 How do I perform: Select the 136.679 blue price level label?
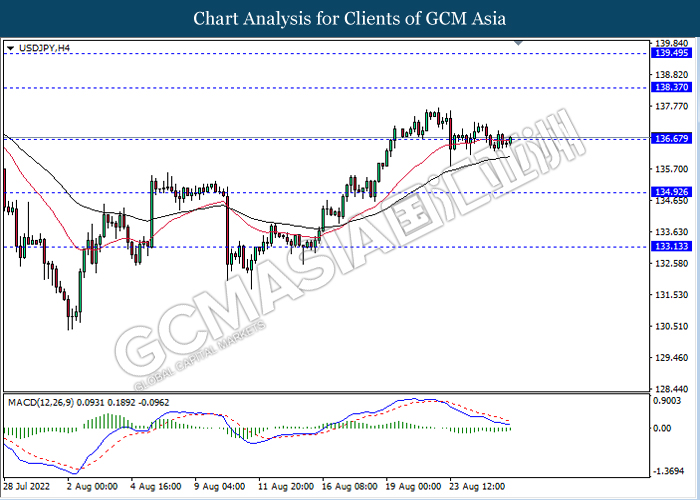[x=672, y=139]
